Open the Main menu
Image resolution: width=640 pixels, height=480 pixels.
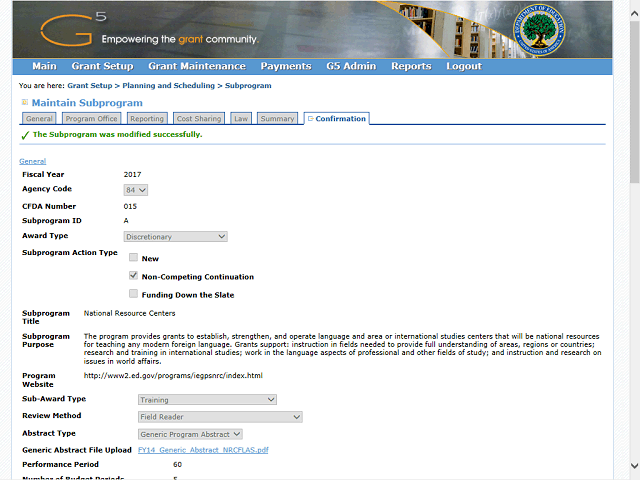tap(44, 66)
